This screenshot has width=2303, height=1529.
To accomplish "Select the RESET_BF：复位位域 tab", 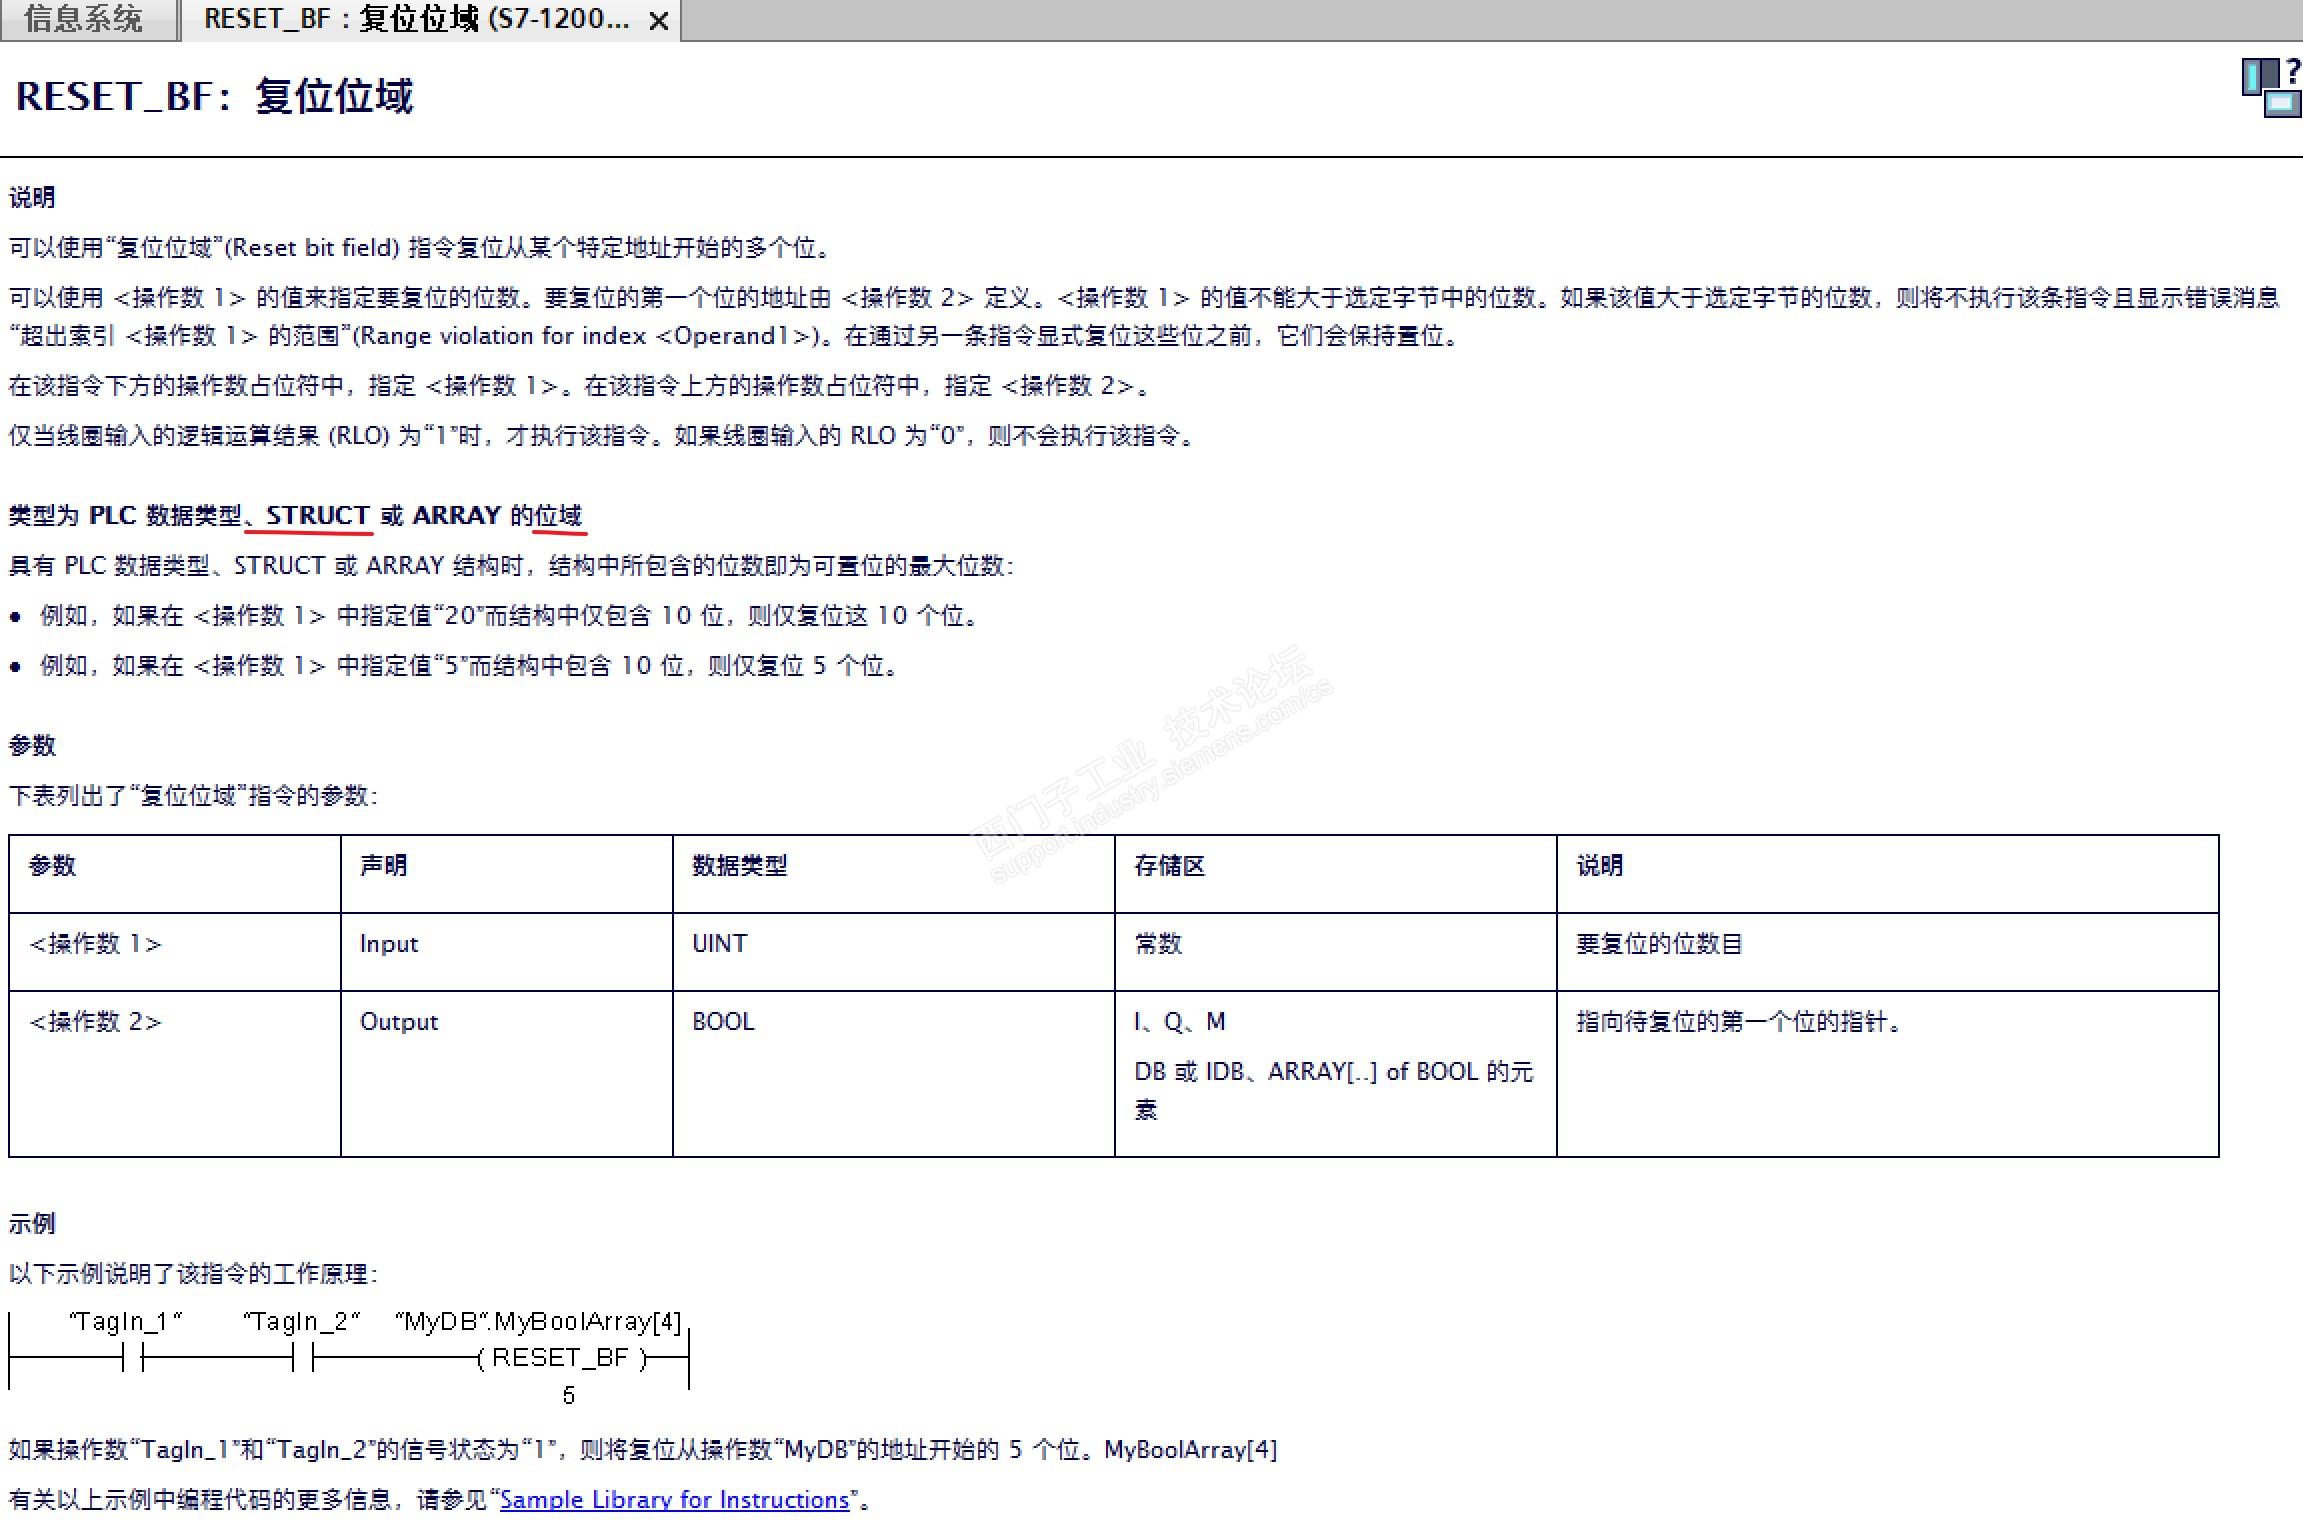I will pos(416,19).
